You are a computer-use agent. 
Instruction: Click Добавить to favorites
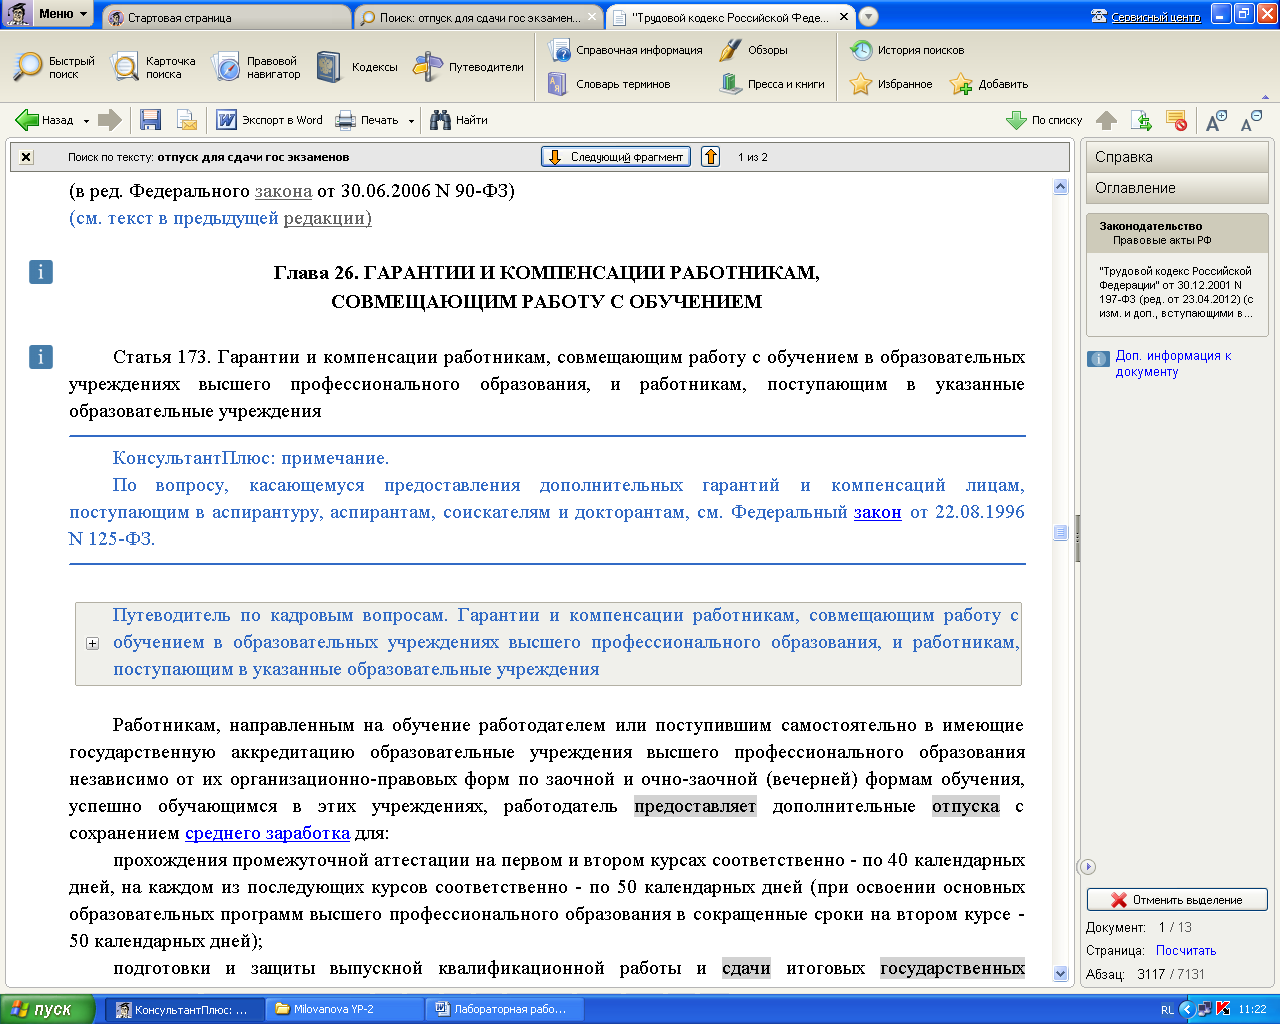click(989, 84)
